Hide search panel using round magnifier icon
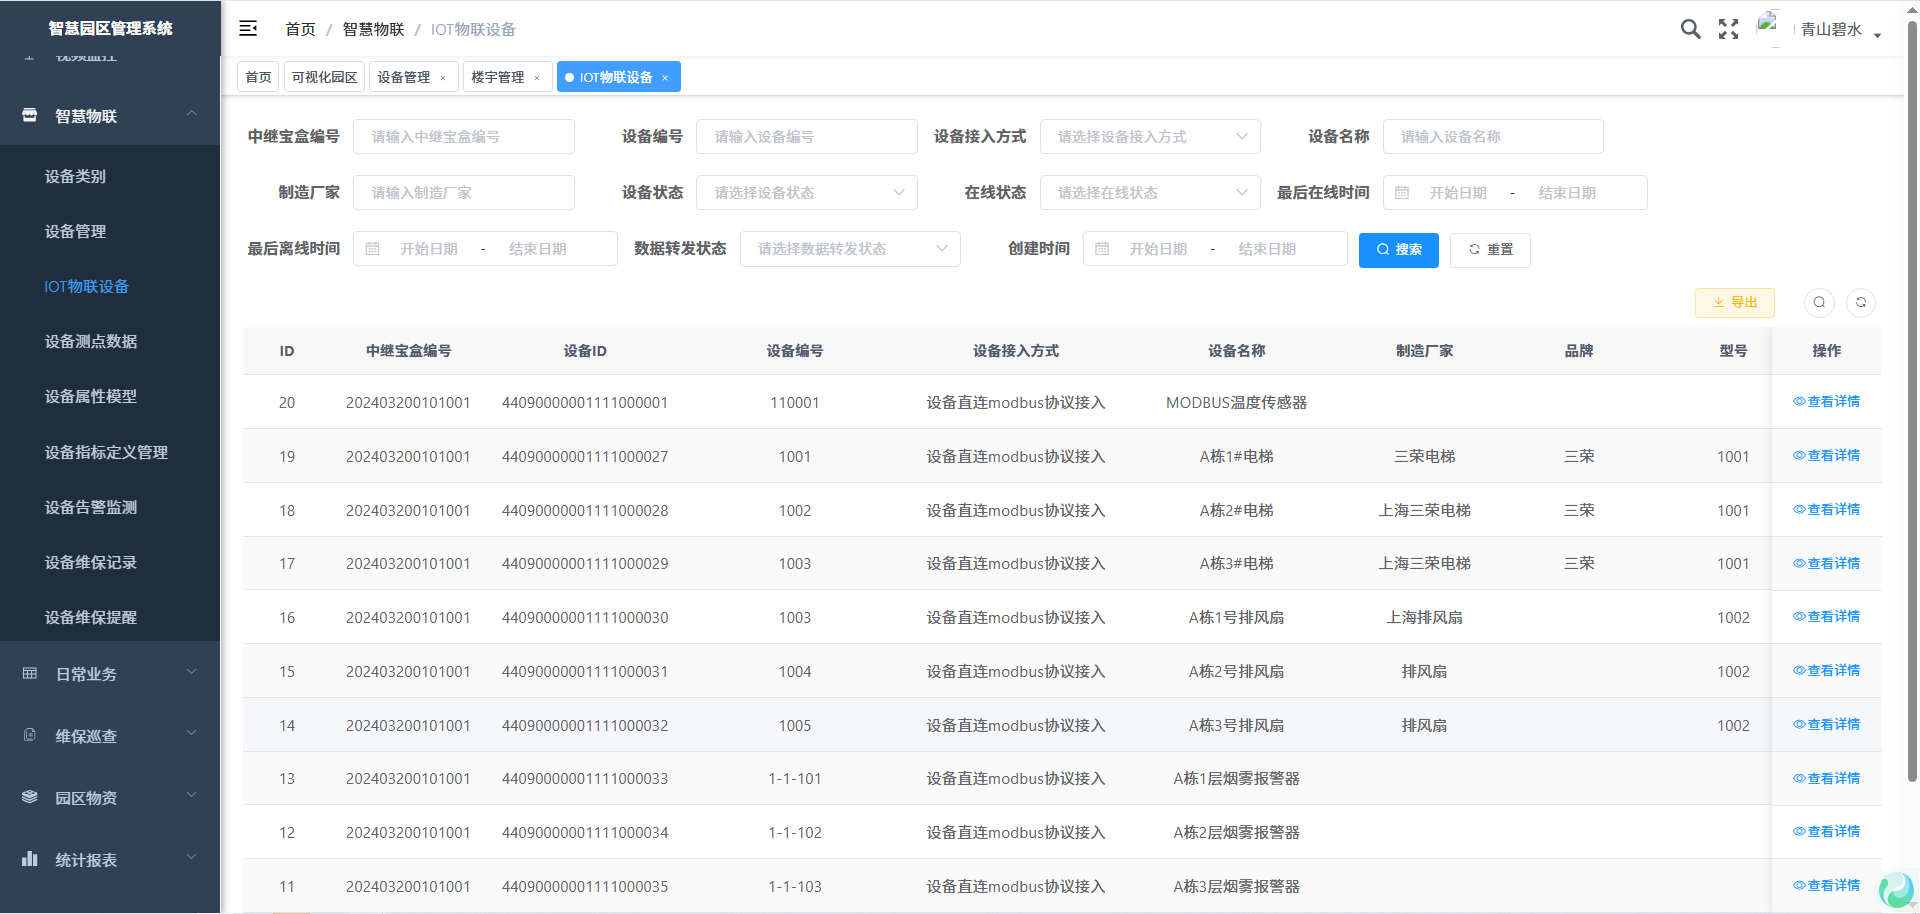This screenshot has width=1920, height=914. coord(1819,302)
